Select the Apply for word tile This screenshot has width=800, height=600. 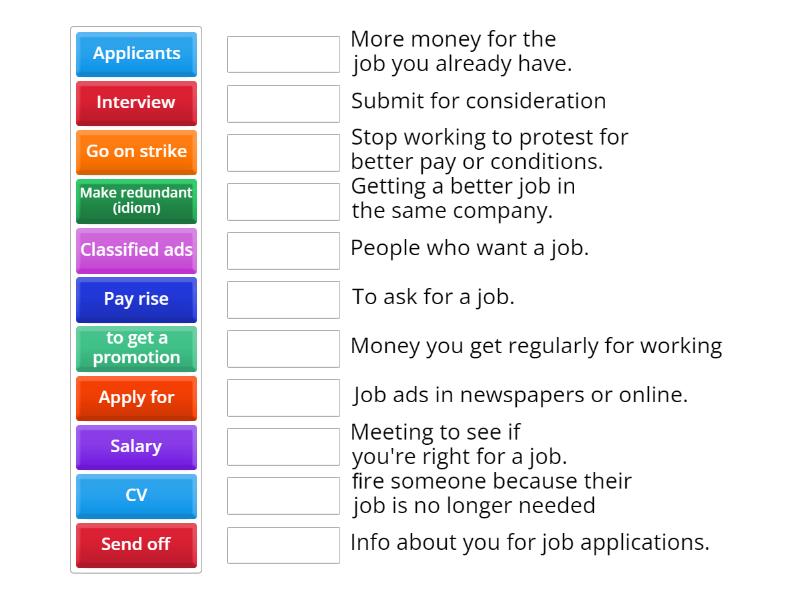click(136, 398)
